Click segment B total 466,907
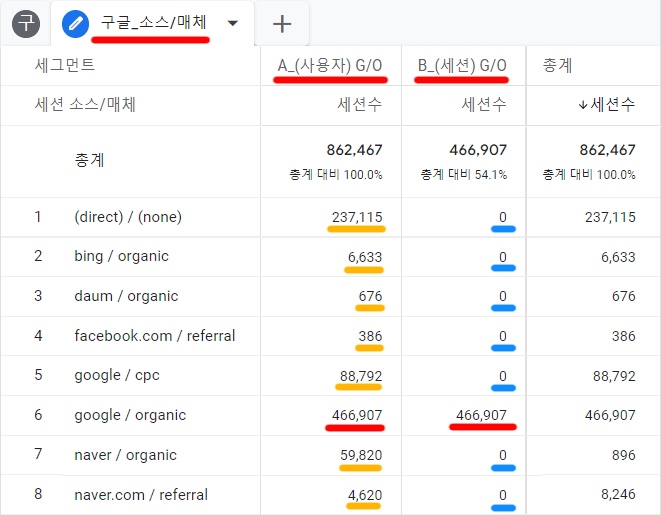661x515 pixels. pos(478,150)
